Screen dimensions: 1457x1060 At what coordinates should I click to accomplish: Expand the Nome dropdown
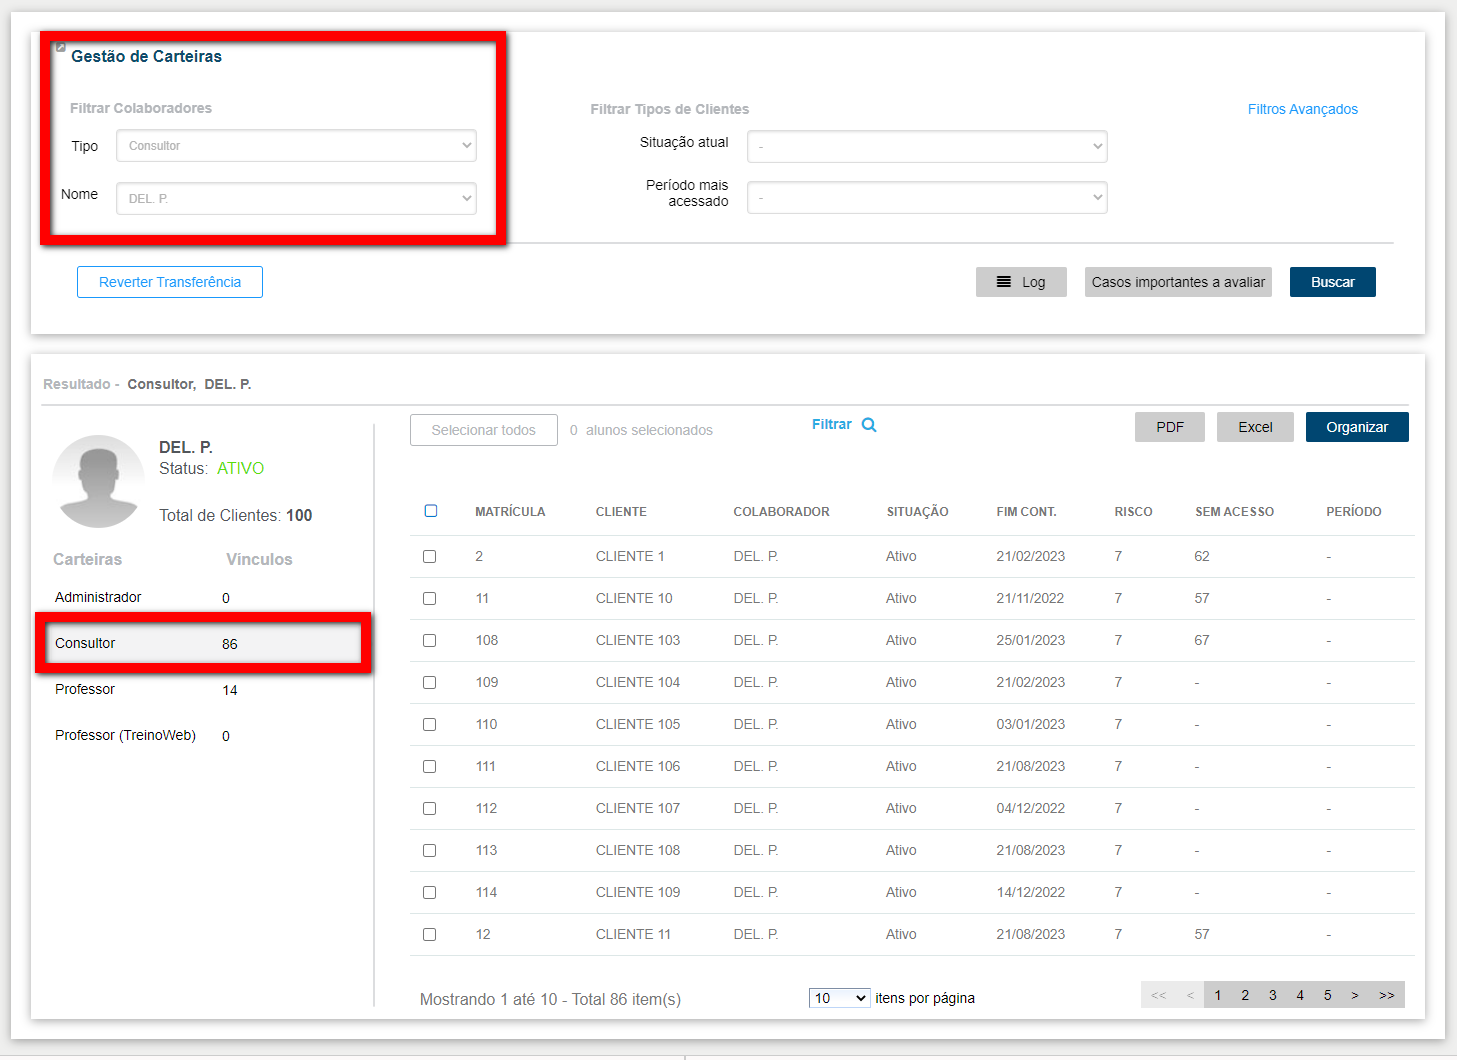(296, 199)
